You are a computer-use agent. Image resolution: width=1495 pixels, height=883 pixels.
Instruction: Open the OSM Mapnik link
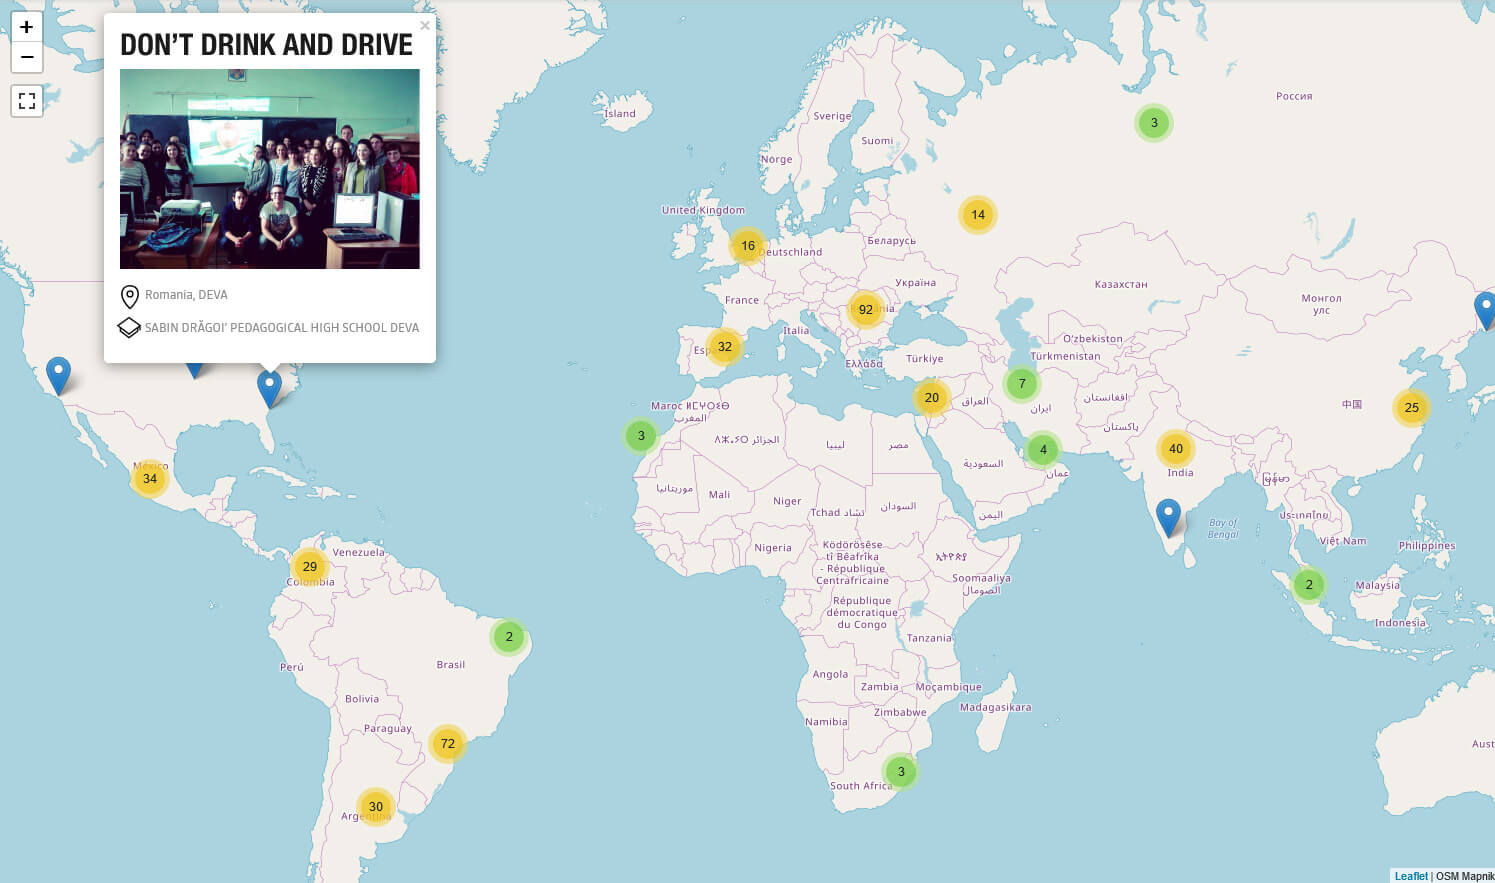tap(1459, 875)
